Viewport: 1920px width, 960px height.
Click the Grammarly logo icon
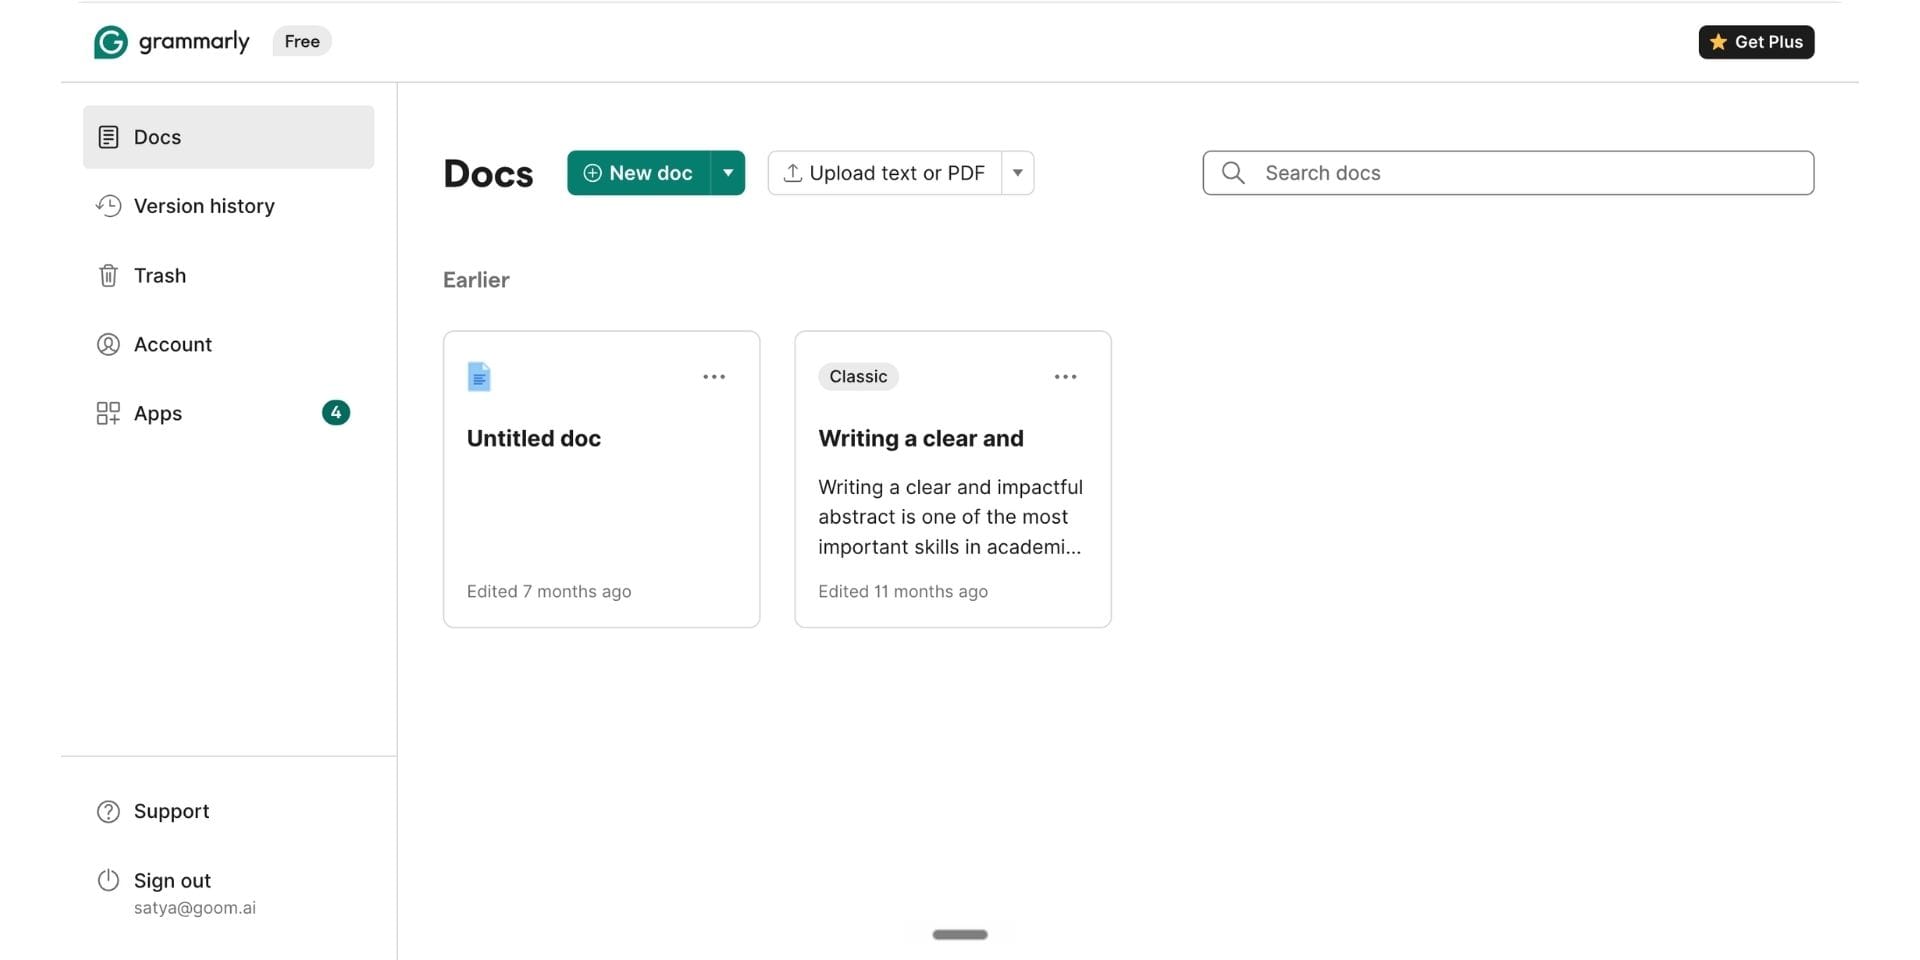pos(111,42)
